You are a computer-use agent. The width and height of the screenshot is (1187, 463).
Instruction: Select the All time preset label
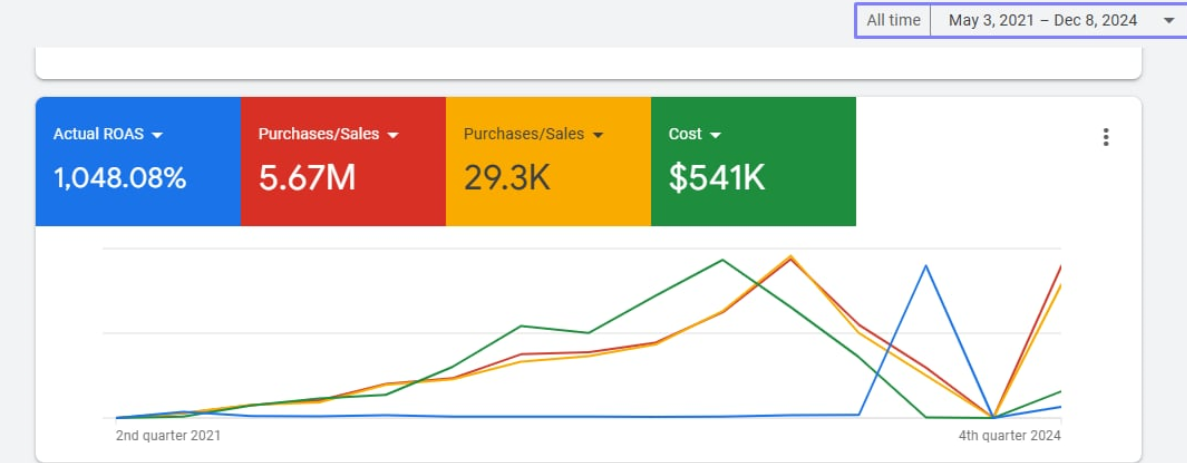coord(893,20)
